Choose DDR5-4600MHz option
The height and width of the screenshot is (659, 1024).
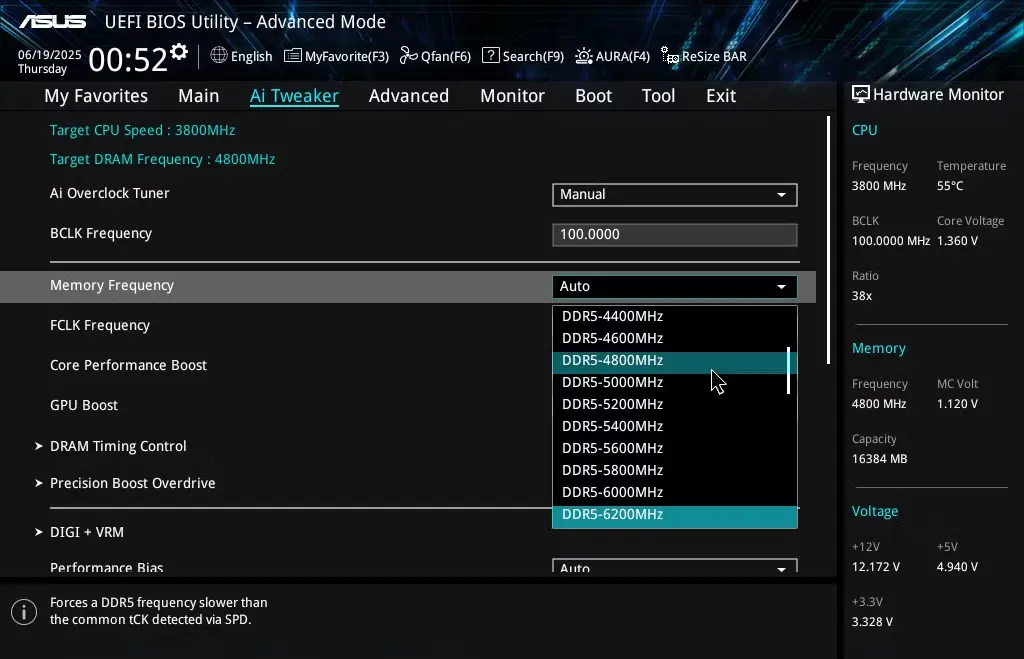(675, 338)
